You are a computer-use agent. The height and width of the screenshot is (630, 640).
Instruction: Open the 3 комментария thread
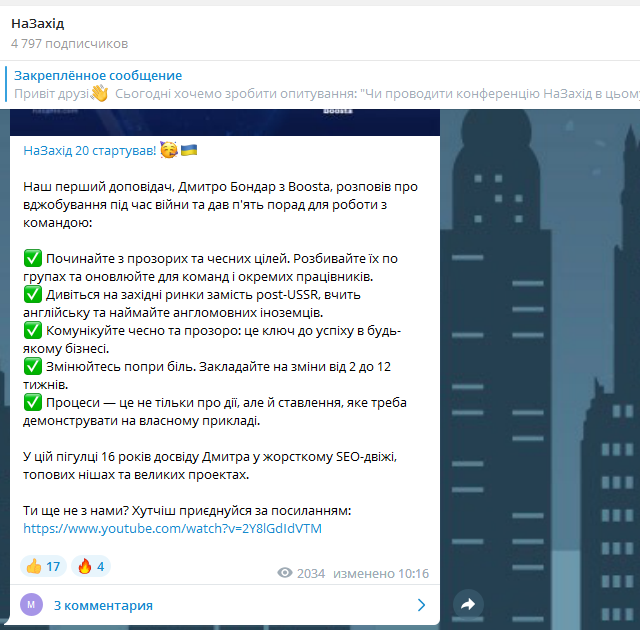pyautogui.click(x=225, y=605)
